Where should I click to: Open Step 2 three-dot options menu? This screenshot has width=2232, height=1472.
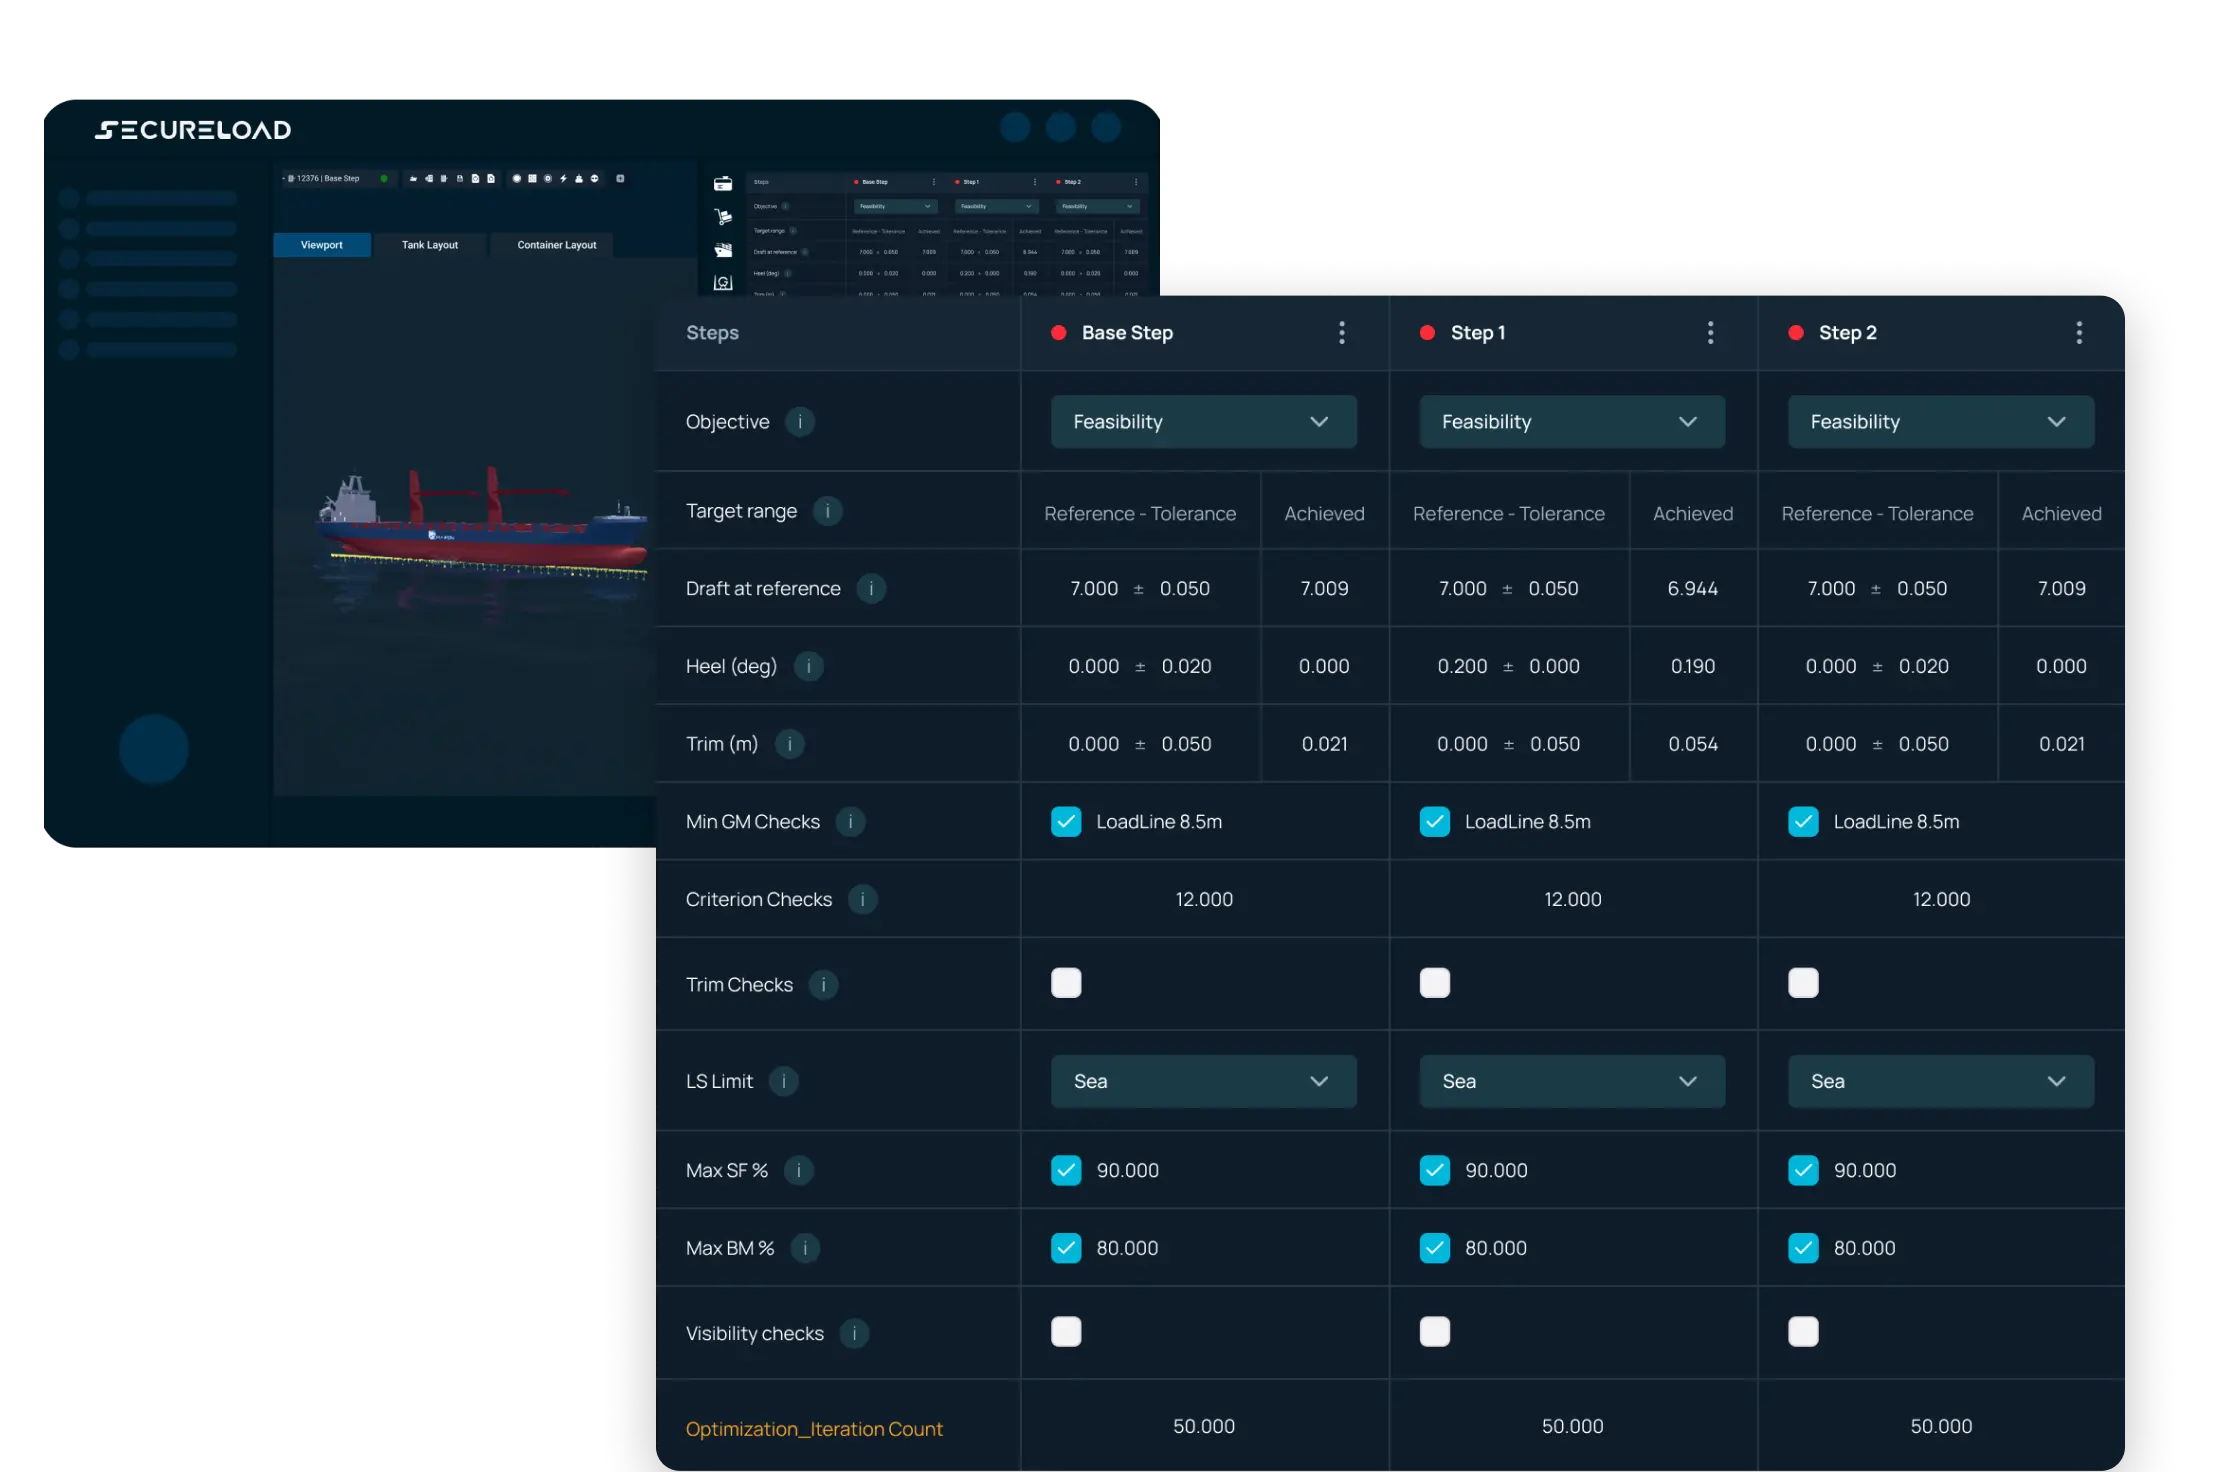(2079, 333)
